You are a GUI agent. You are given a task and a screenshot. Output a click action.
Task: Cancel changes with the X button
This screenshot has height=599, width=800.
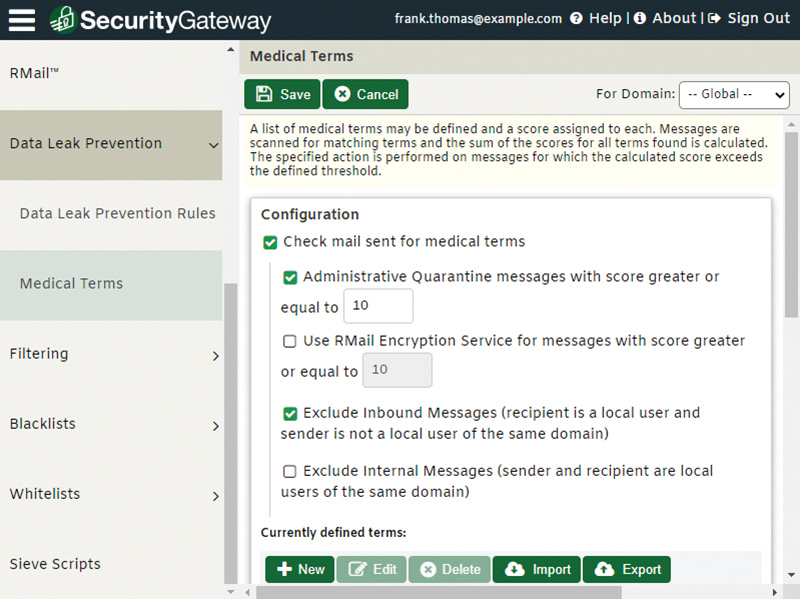pyautogui.click(x=365, y=94)
